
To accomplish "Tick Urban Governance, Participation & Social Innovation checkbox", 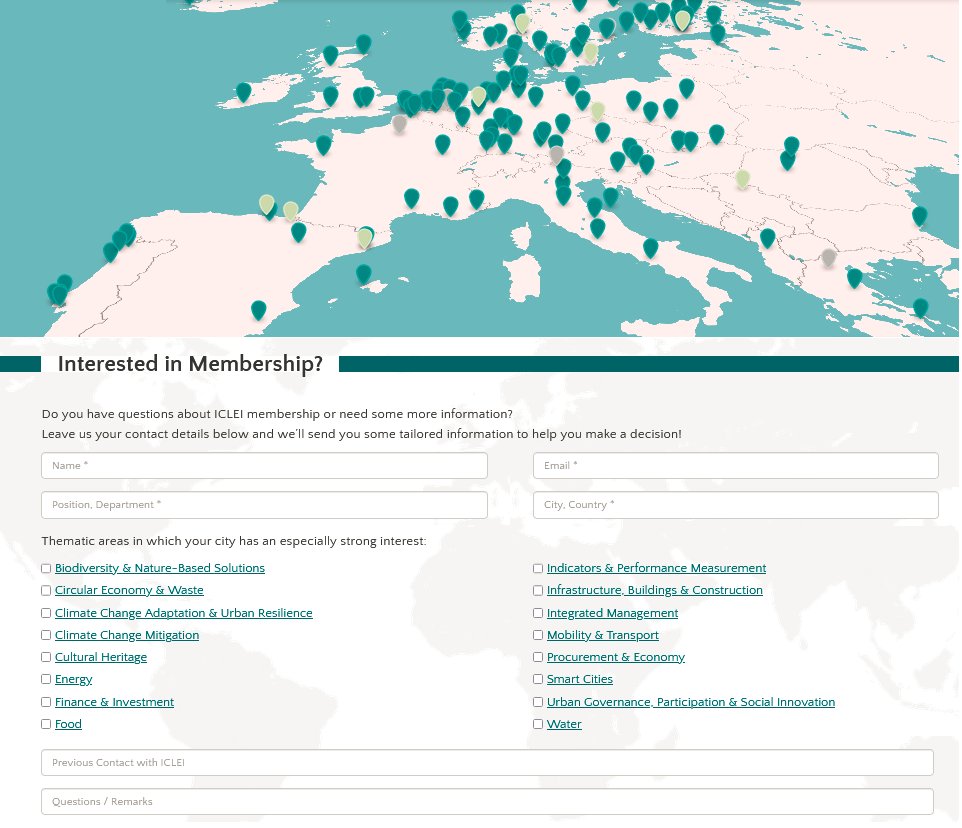I will [x=538, y=702].
